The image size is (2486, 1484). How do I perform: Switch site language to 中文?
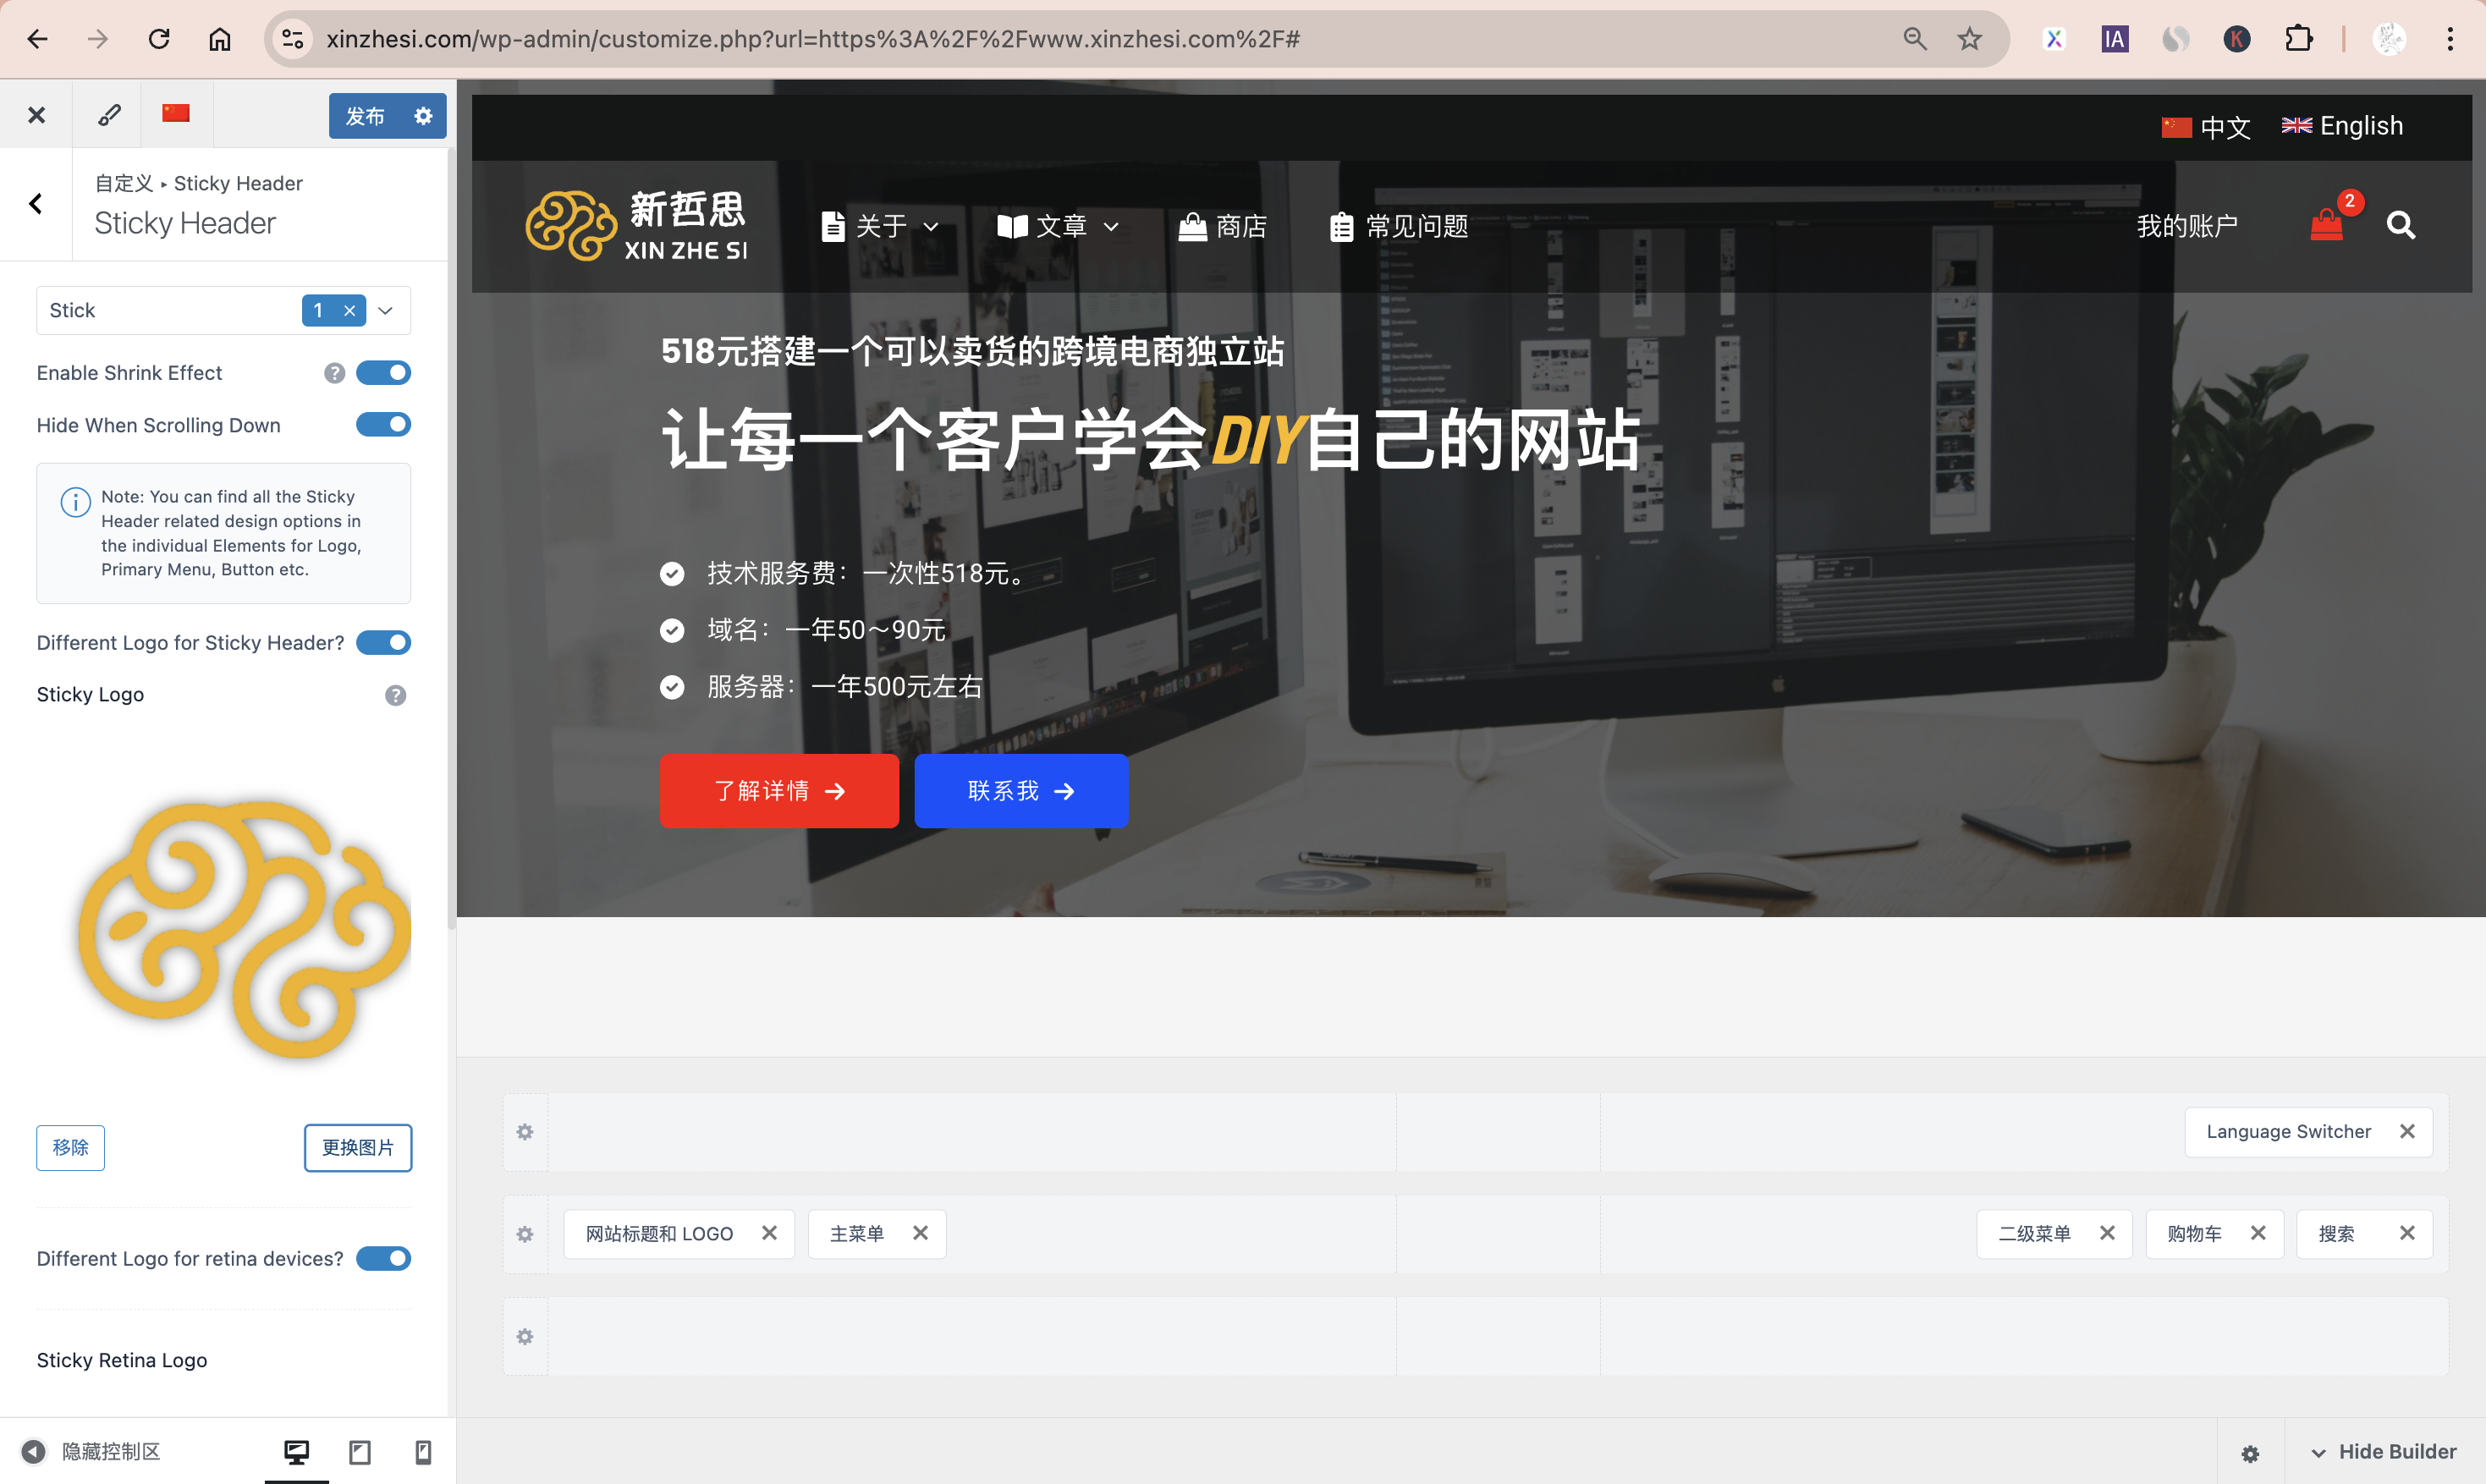coord(2206,127)
